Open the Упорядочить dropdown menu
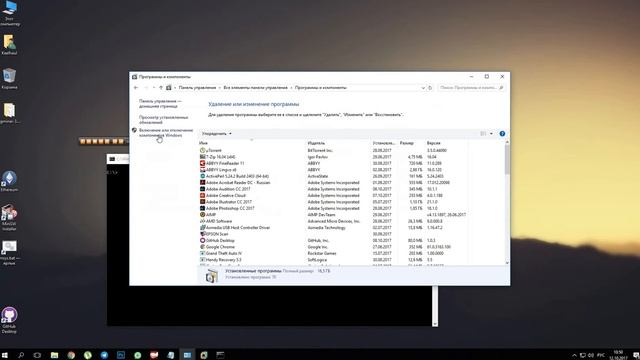This screenshot has height=360, width=640. click(x=217, y=133)
